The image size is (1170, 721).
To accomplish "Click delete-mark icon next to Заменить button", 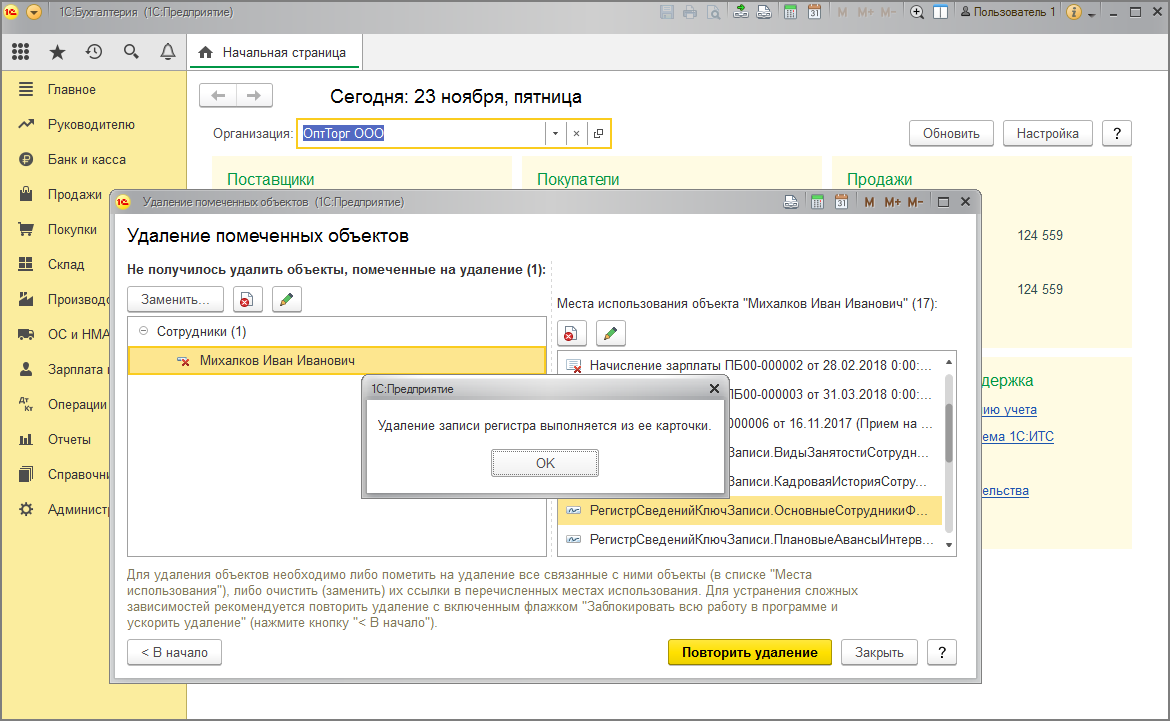I will coord(247,299).
